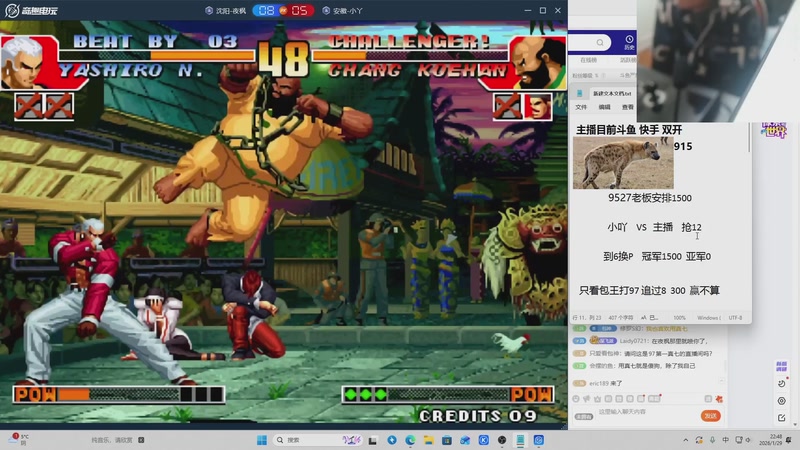The width and height of the screenshot is (800, 450).
Task: Close the game emulator window
Action: [x=558, y=10]
